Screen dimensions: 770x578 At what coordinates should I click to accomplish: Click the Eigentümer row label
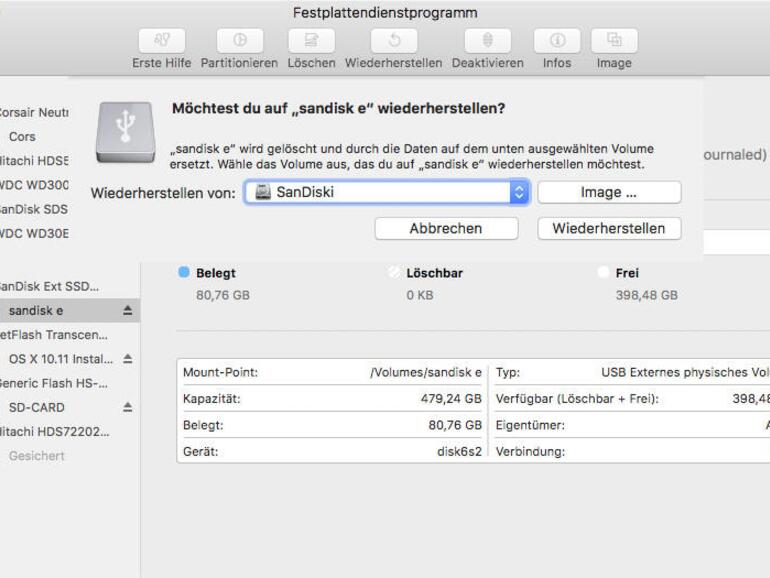click(530, 425)
